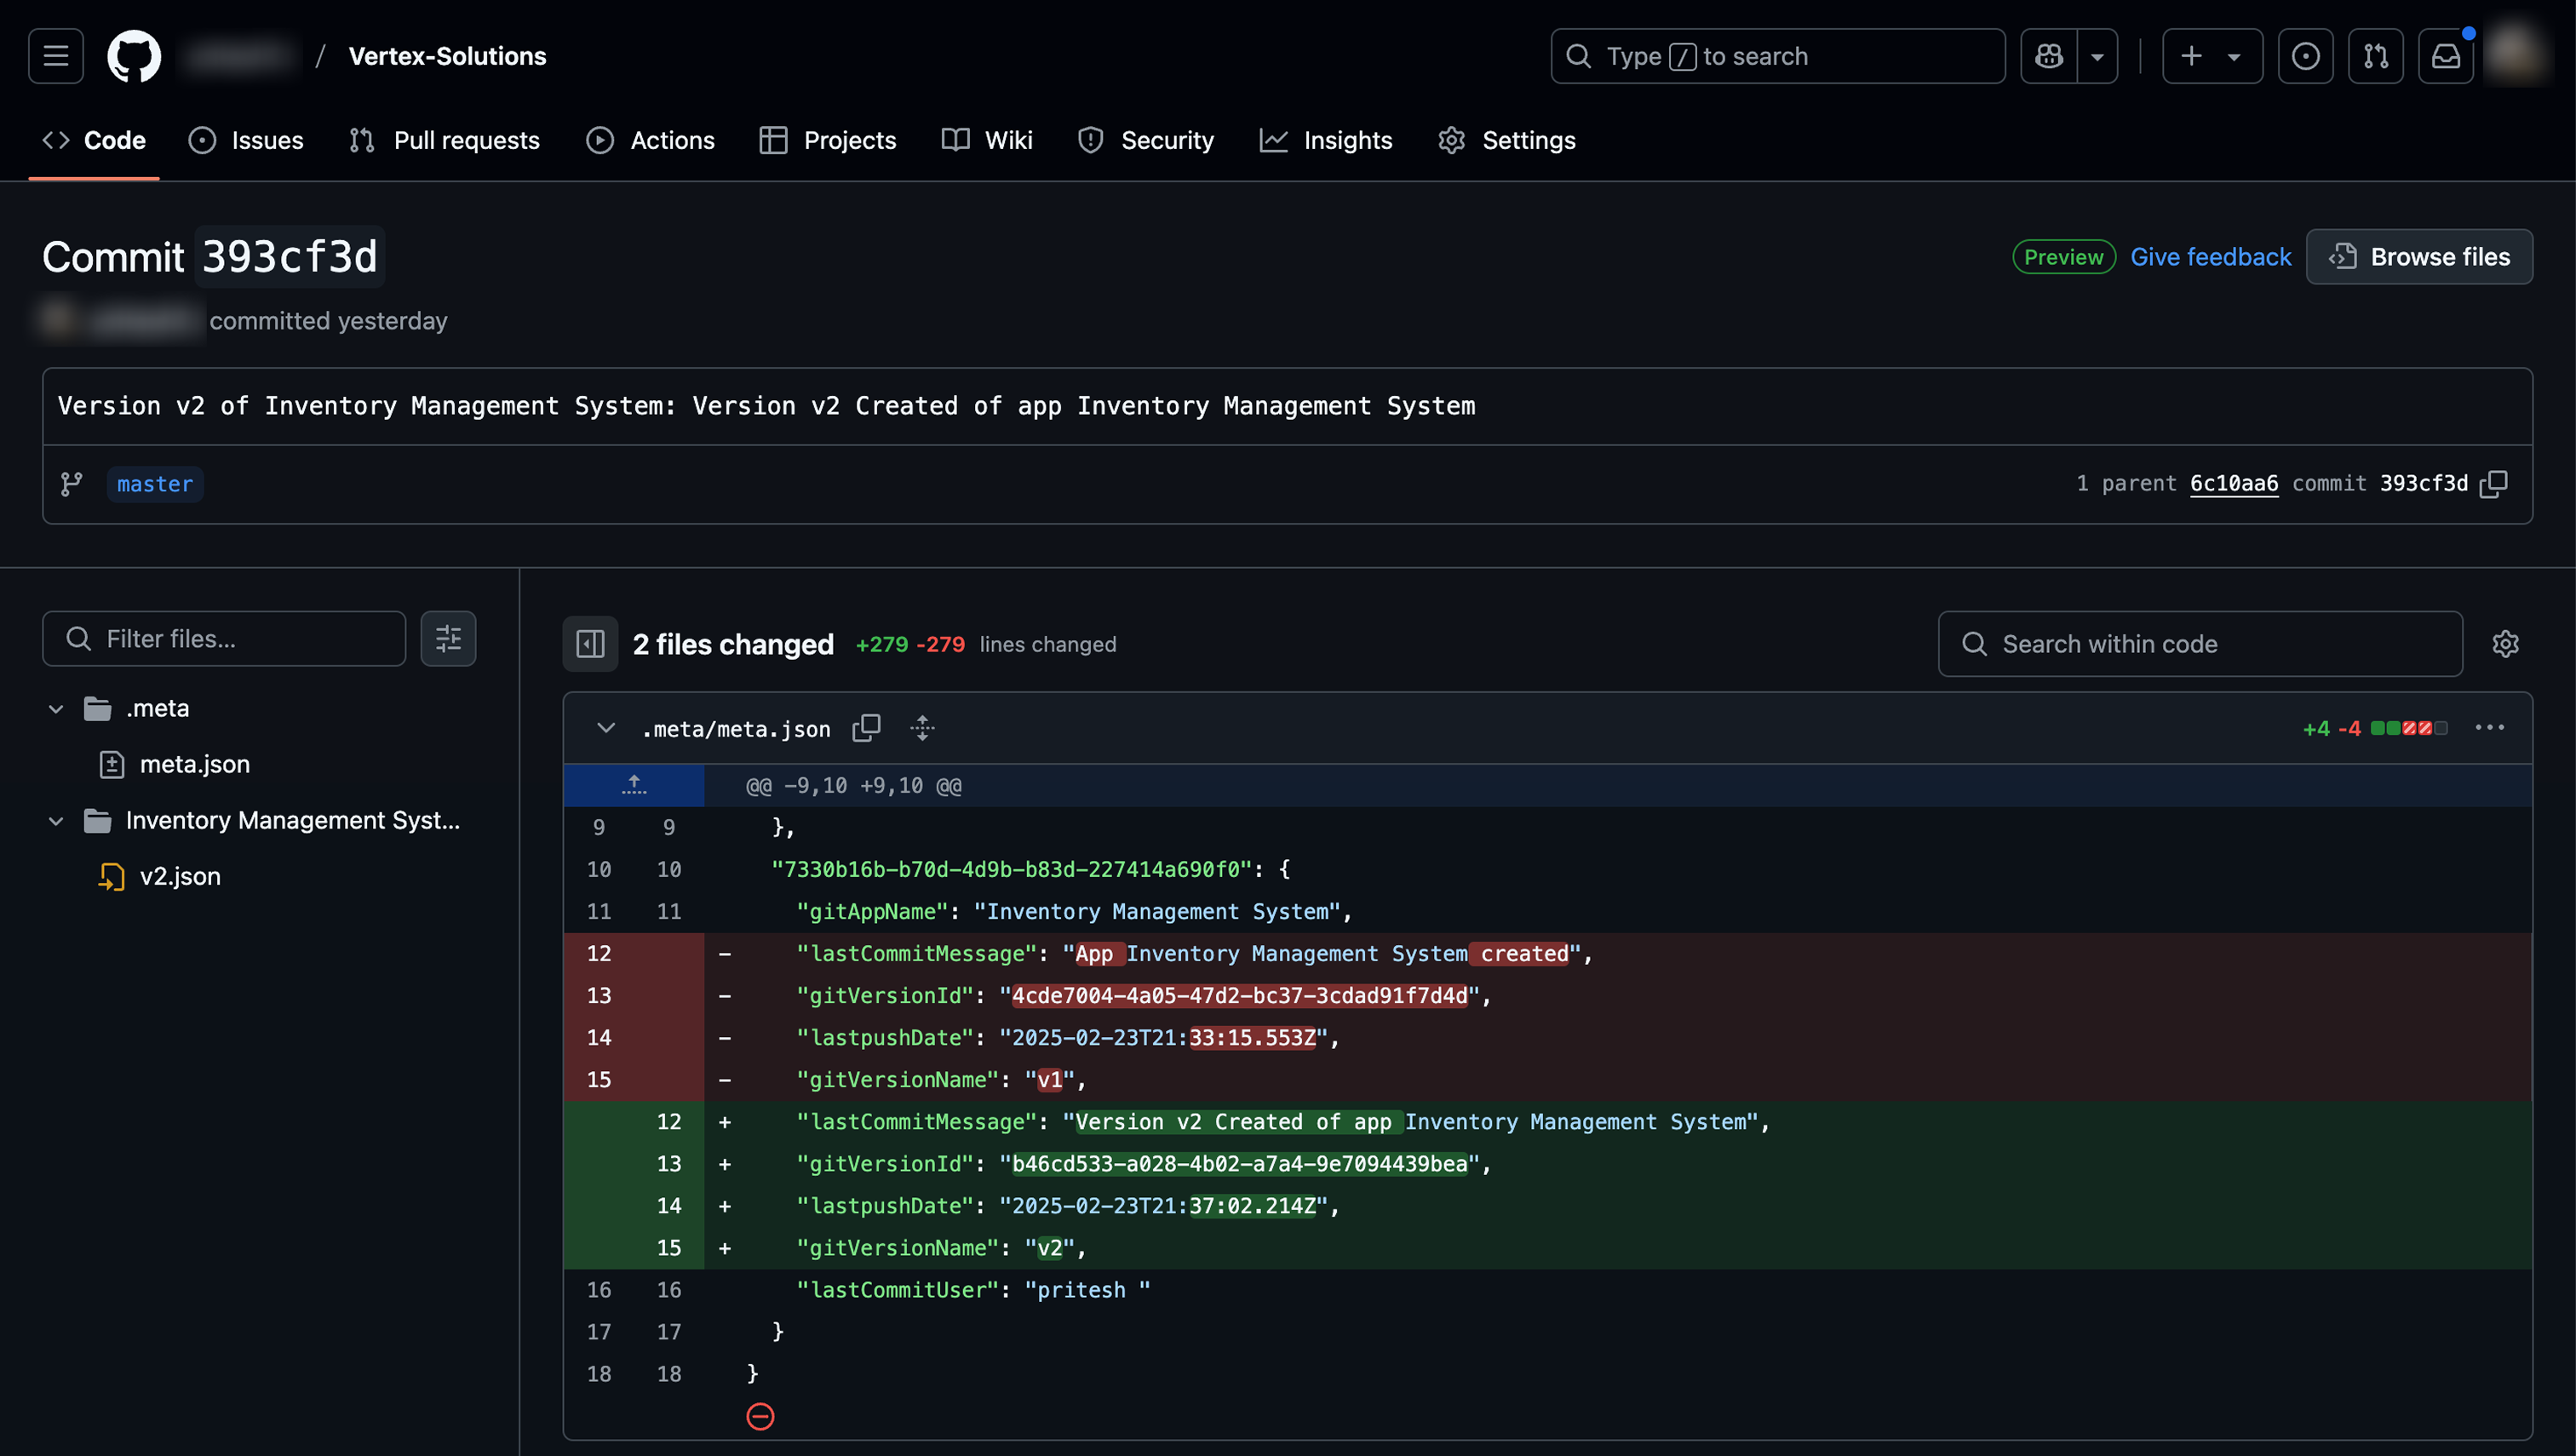Copy the .meta/meta.json file path
Image resolution: width=2576 pixels, height=1456 pixels.
(x=866, y=728)
